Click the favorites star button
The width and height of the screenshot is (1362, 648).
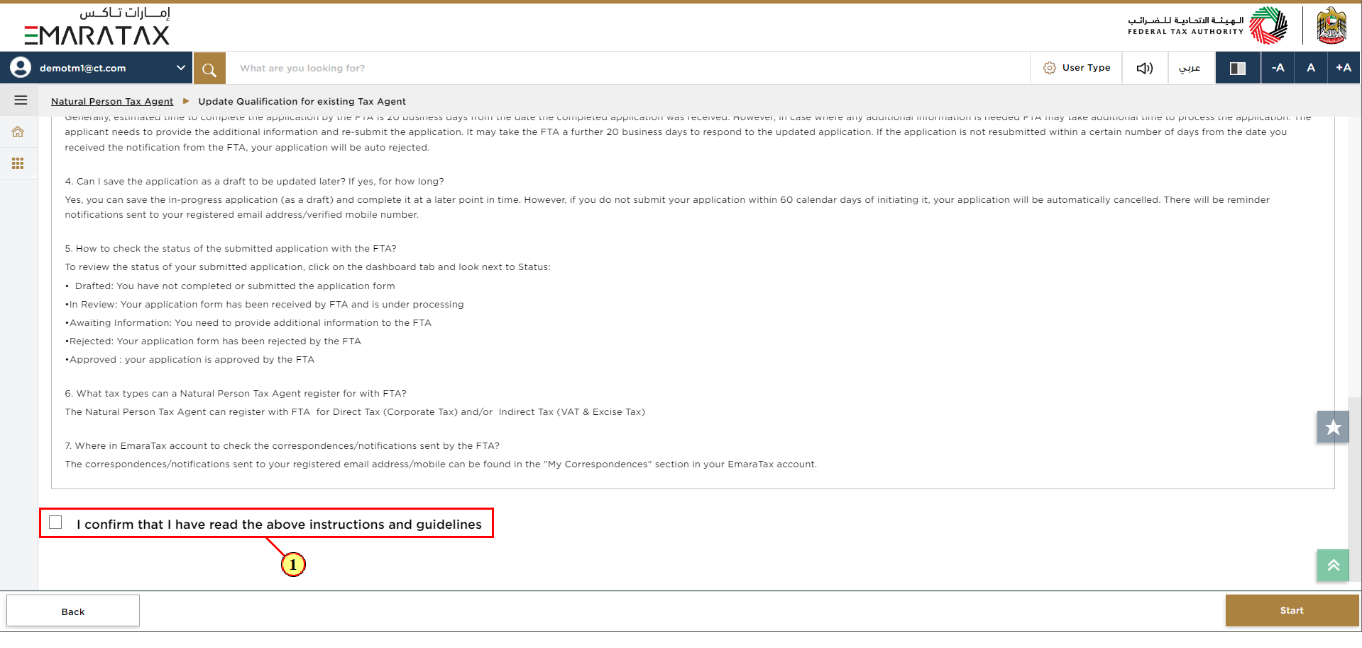pyautogui.click(x=1333, y=427)
